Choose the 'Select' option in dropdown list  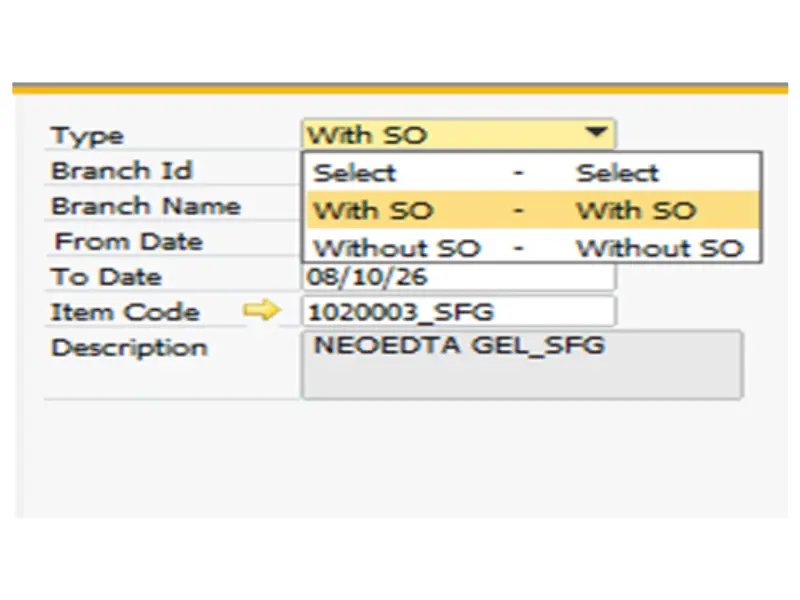point(532,172)
